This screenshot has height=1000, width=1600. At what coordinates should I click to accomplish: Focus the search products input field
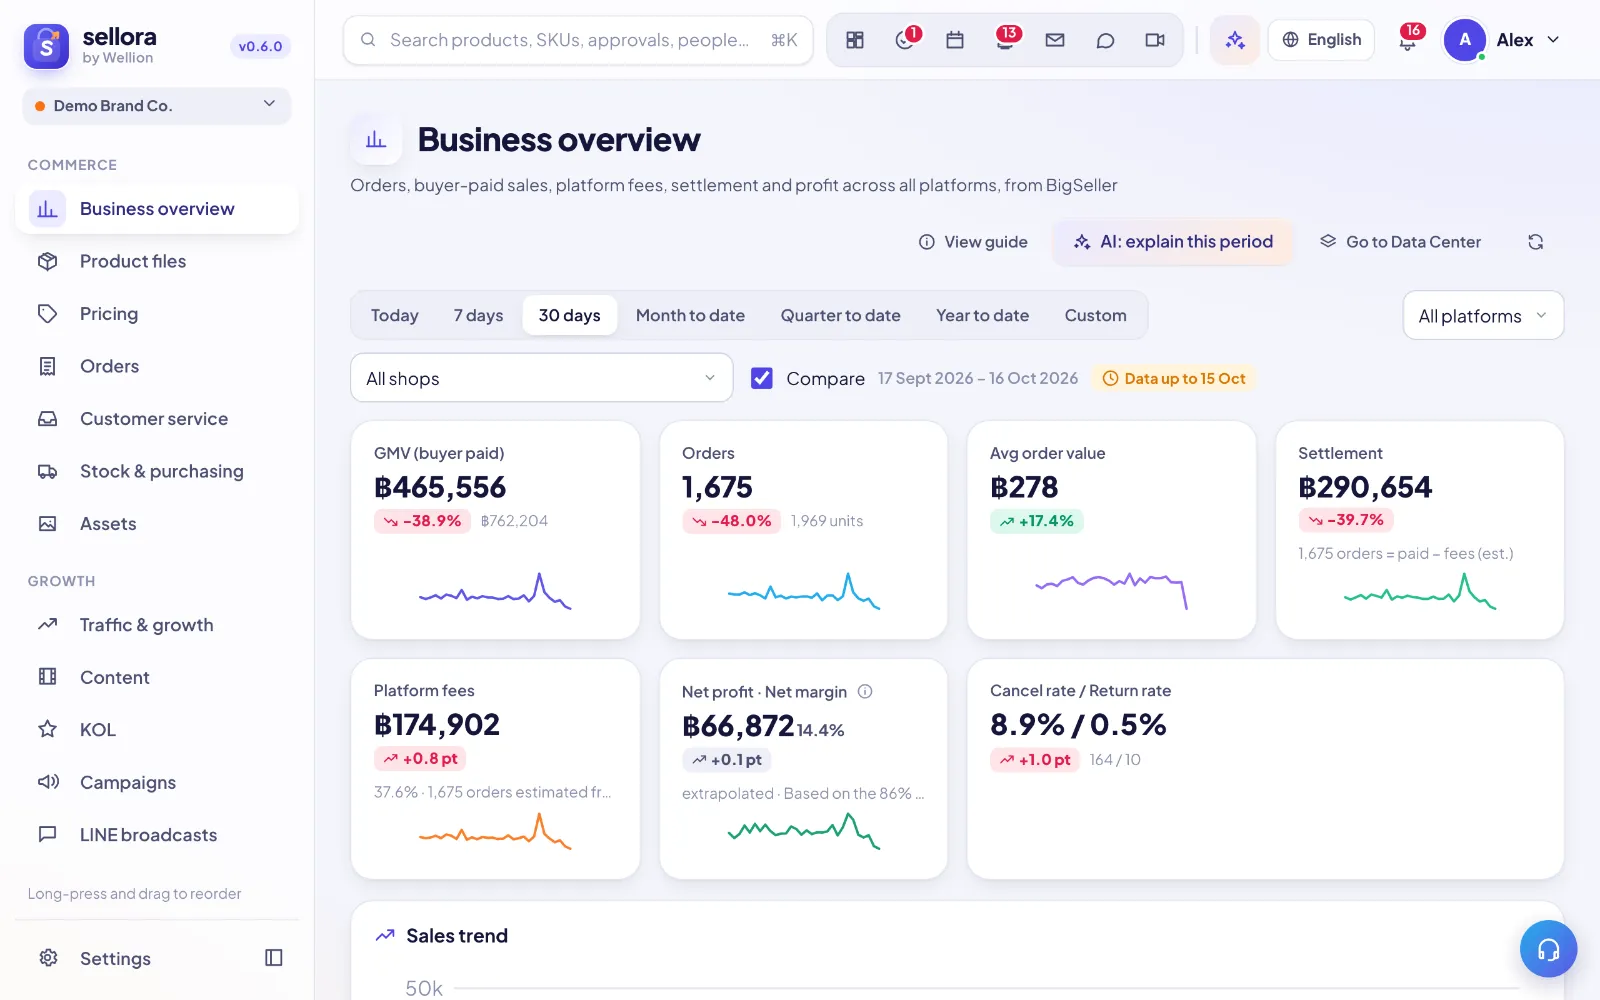tap(578, 40)
